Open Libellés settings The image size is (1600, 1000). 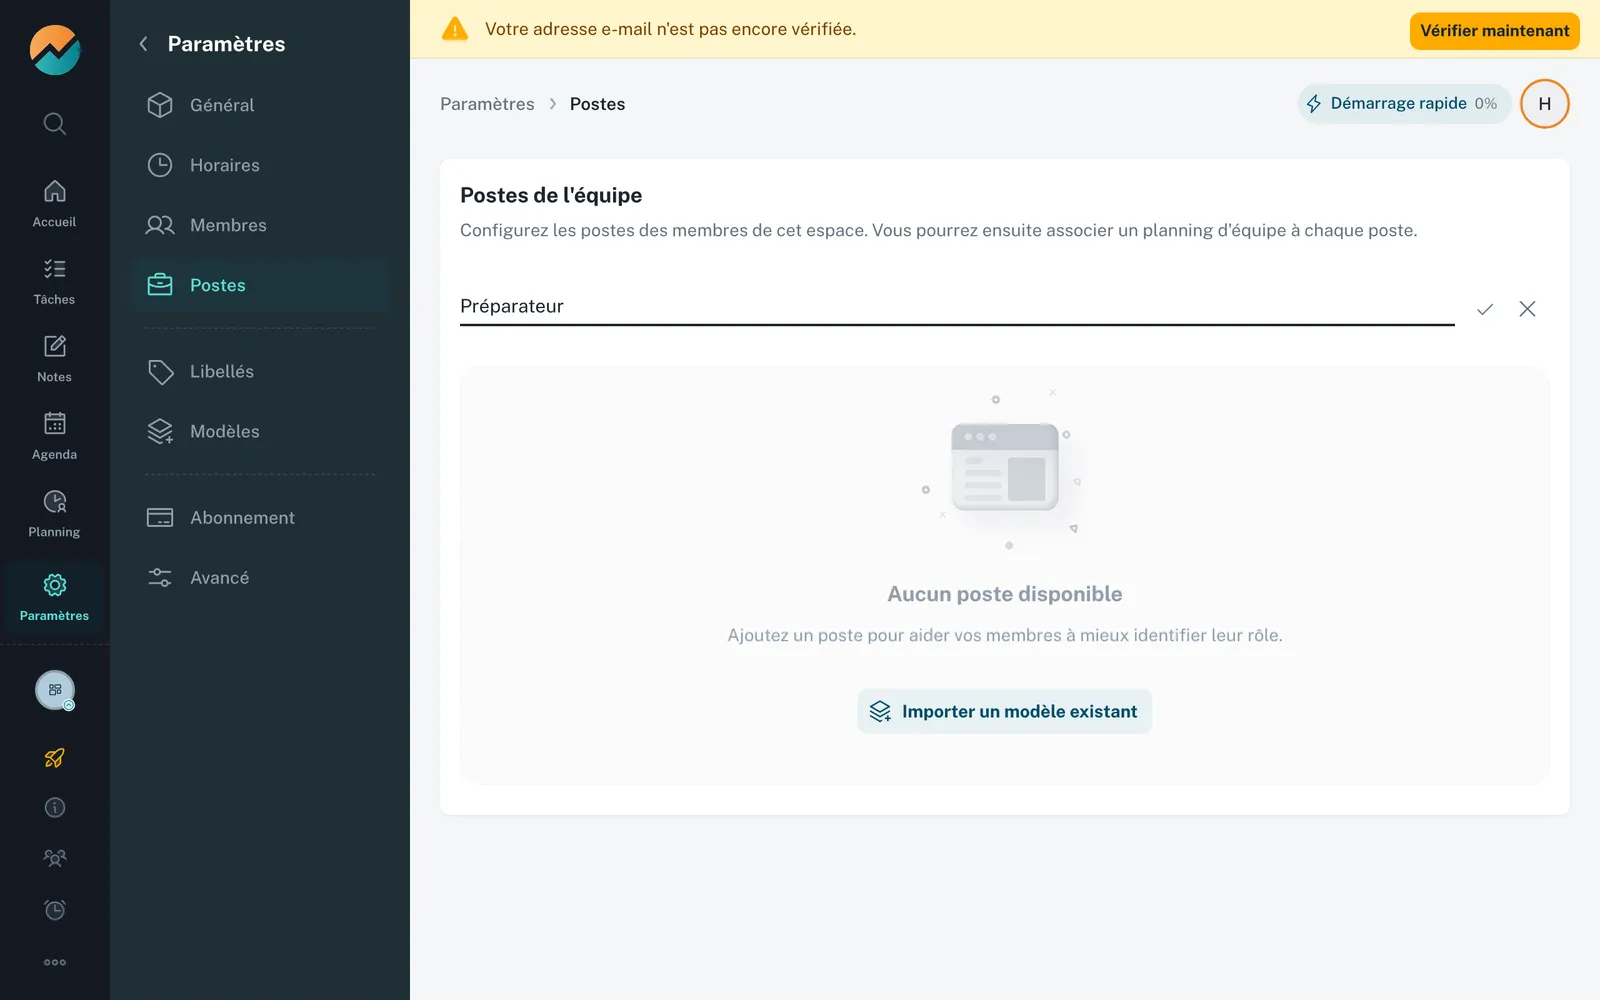[260, 371]
